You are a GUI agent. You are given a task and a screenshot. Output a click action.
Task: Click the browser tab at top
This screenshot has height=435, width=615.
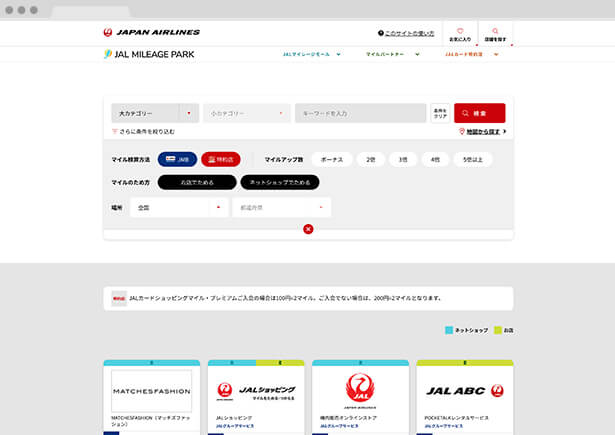91,11
